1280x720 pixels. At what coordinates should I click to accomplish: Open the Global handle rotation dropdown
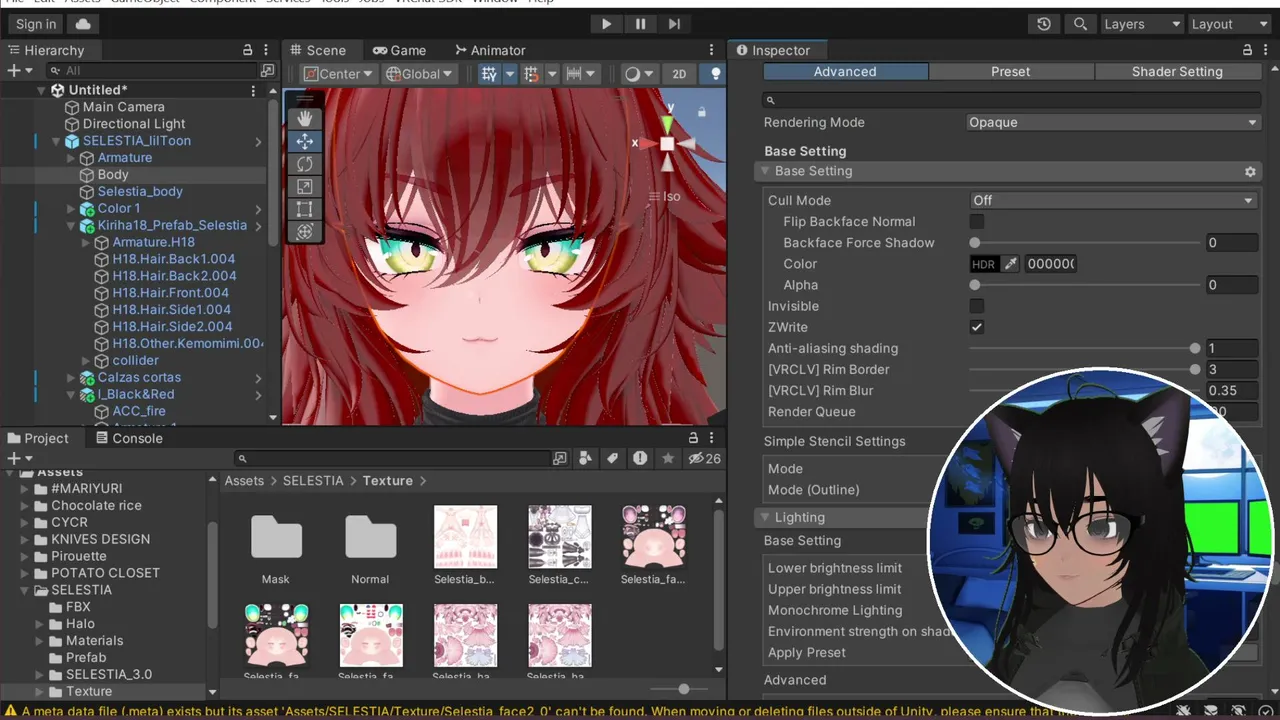(x=419, y=74)
